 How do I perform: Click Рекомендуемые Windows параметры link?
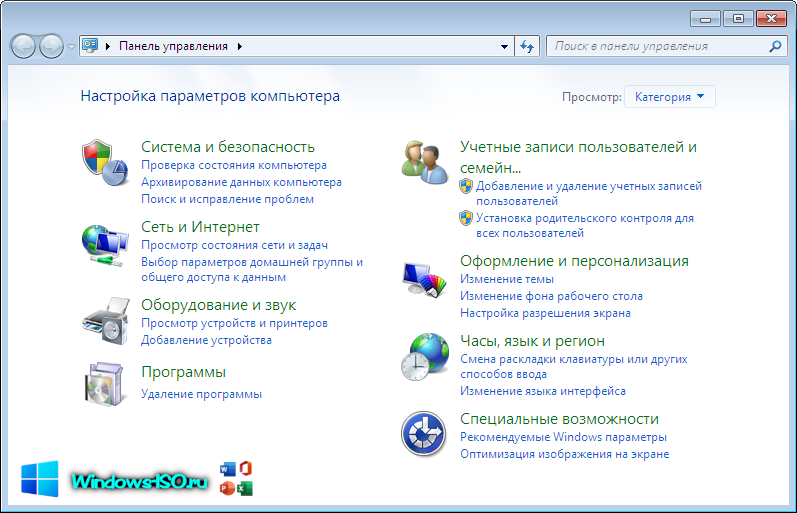pyautogui.click(x=563, y=437)
